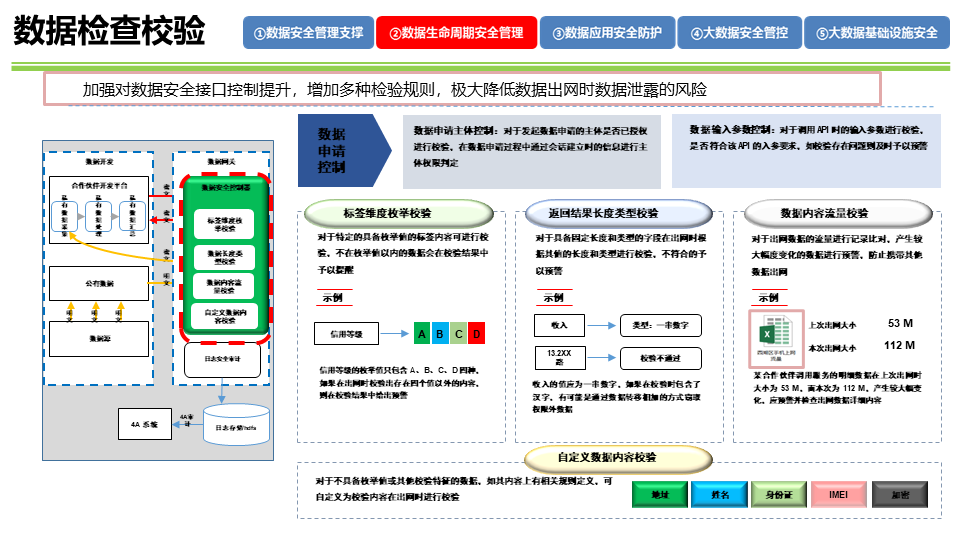The width and height of the screenshot is (960, 540).
Task: Click 示例 under 返回结果长度类型校验
Action: pos(553,298)
